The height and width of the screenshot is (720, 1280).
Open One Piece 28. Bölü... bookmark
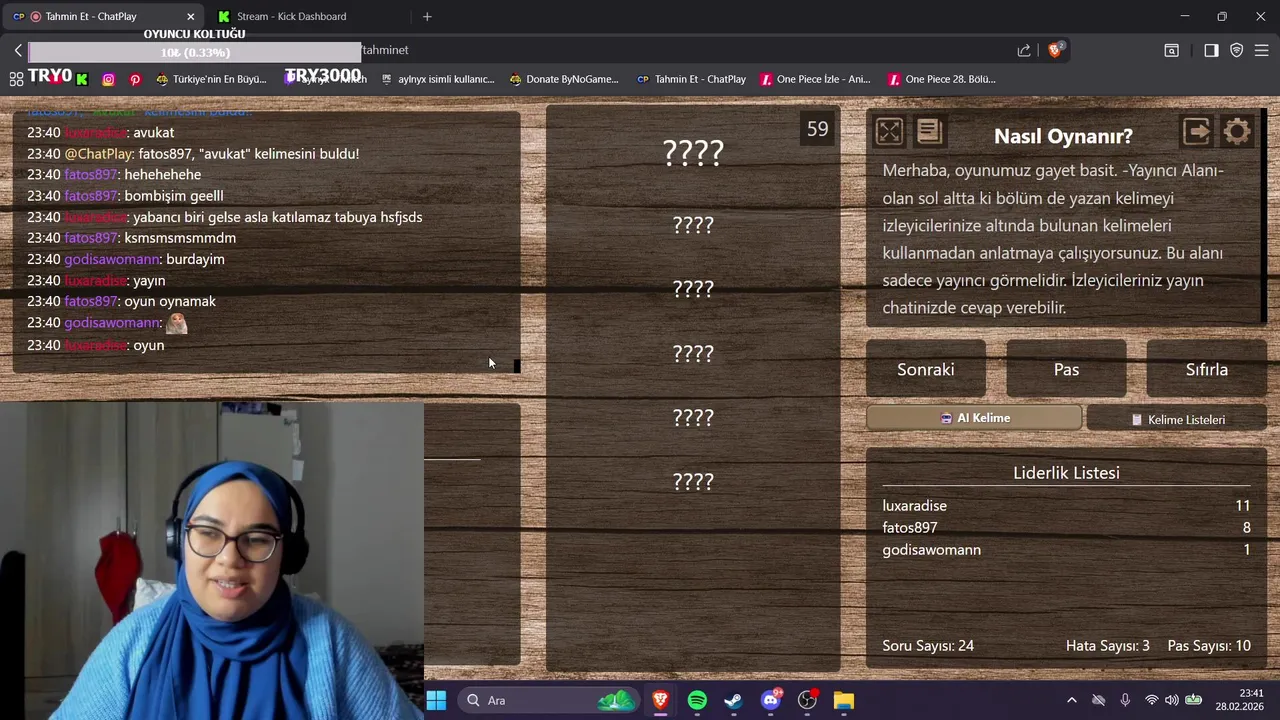(x=942, y=79)
